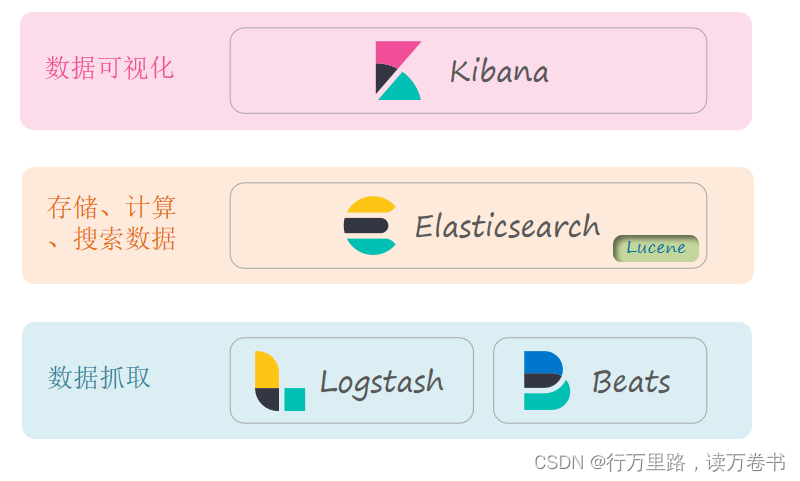This screenshot has width=800, height=481.
Task: Click the green Lucene badge
Action: pyautogui.click(x=656, y=248)
